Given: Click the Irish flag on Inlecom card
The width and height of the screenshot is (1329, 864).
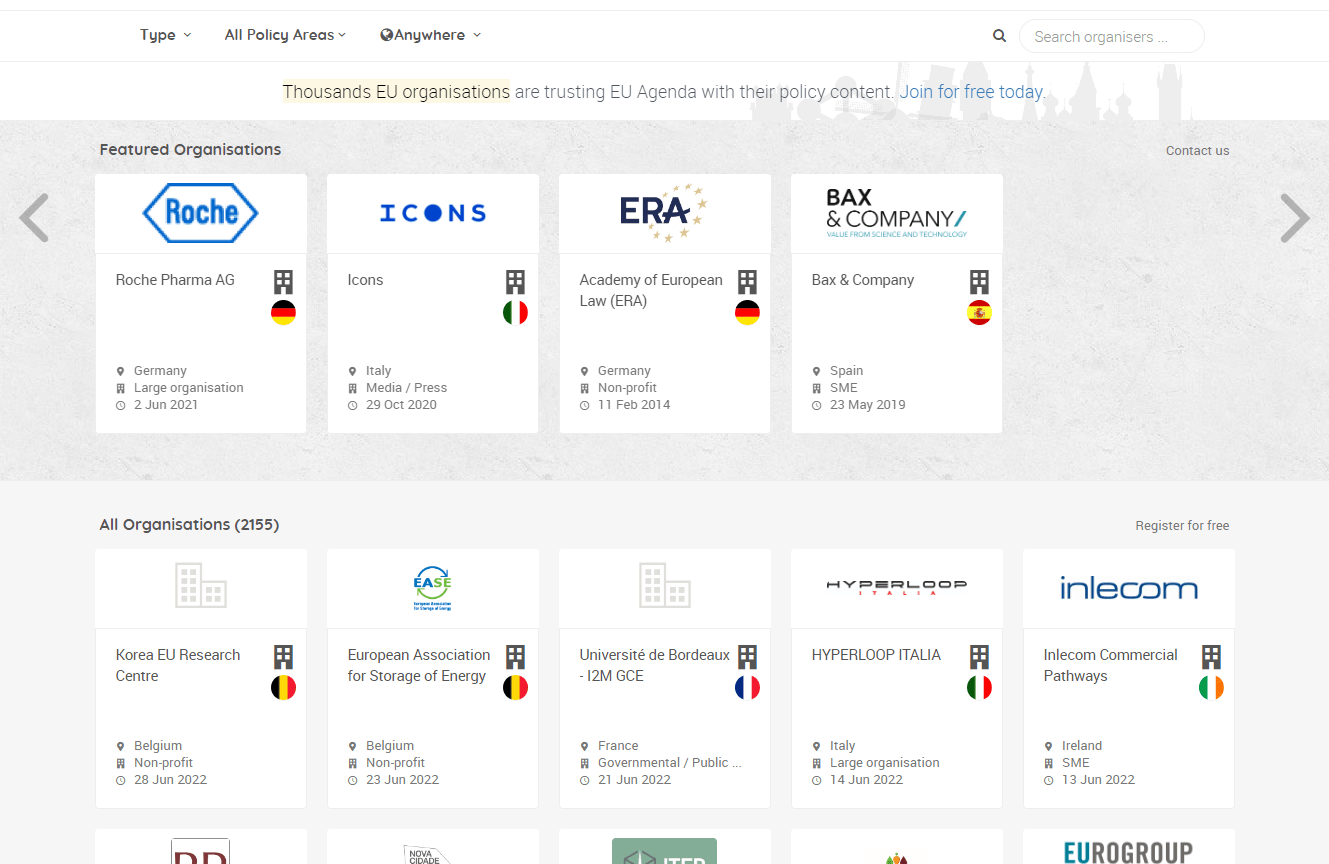Looking at the screenshot, I should pyautogui.click(x=1211, y=688).
